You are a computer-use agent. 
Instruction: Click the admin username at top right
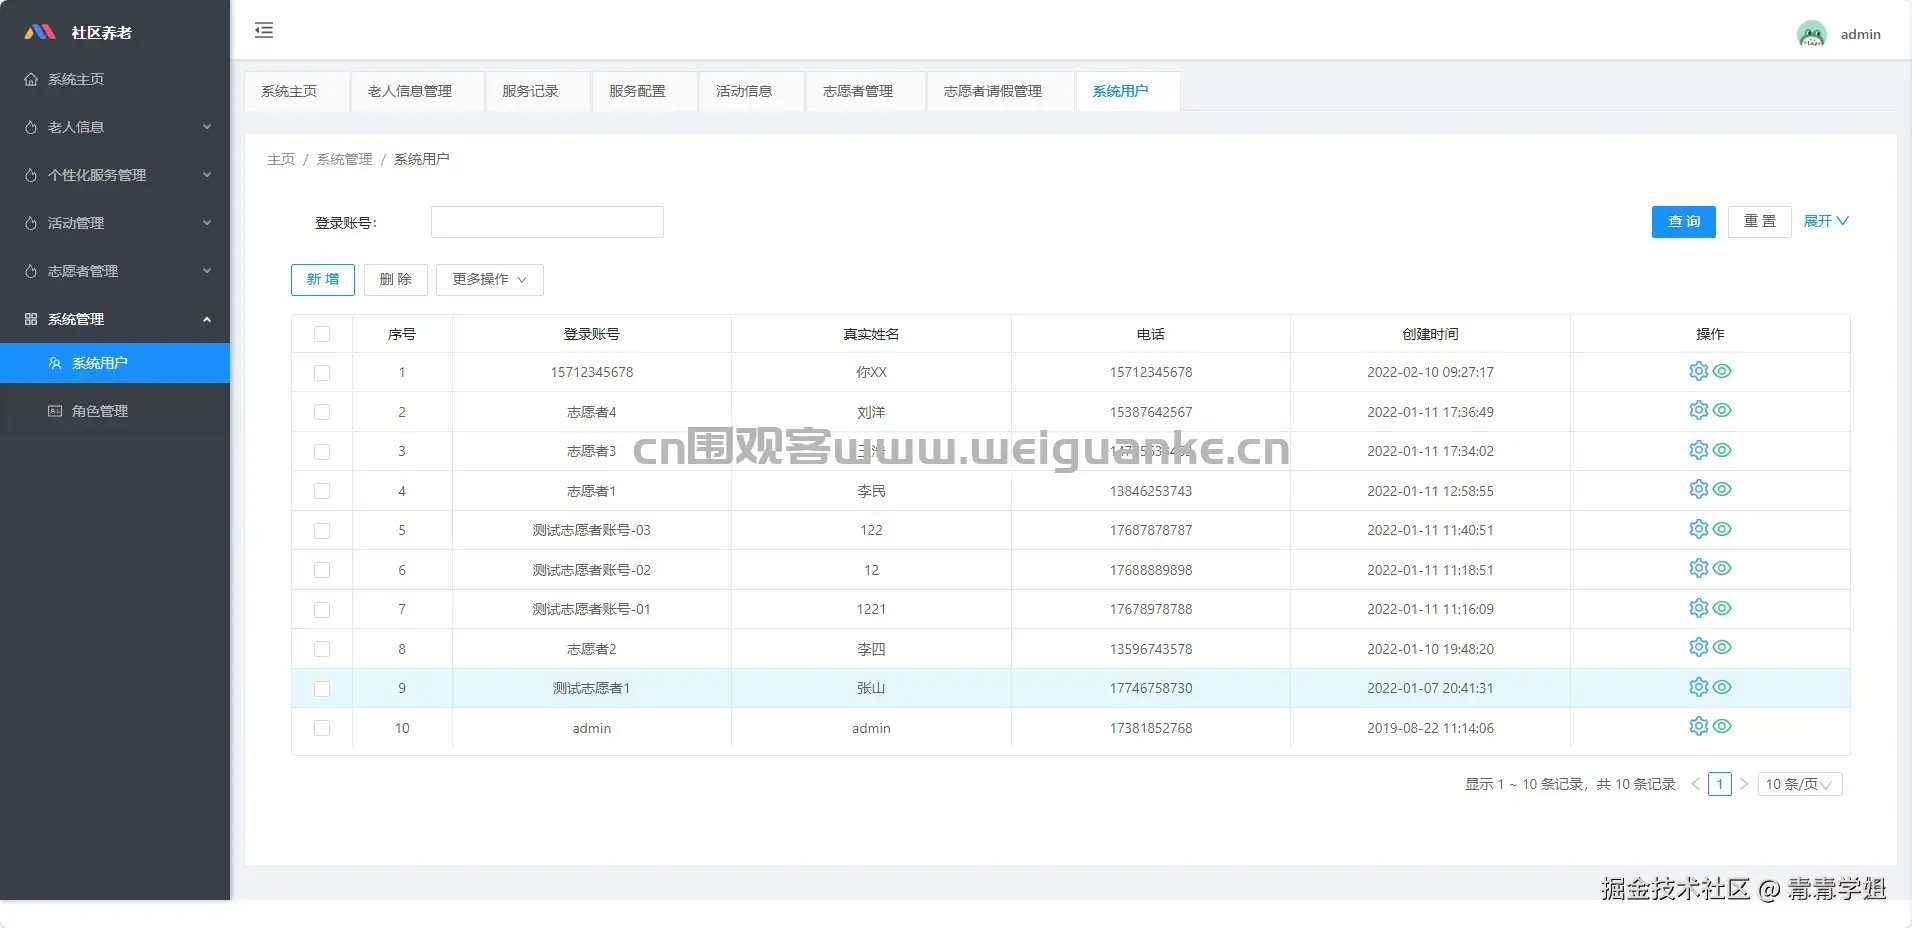point(1860,34)
